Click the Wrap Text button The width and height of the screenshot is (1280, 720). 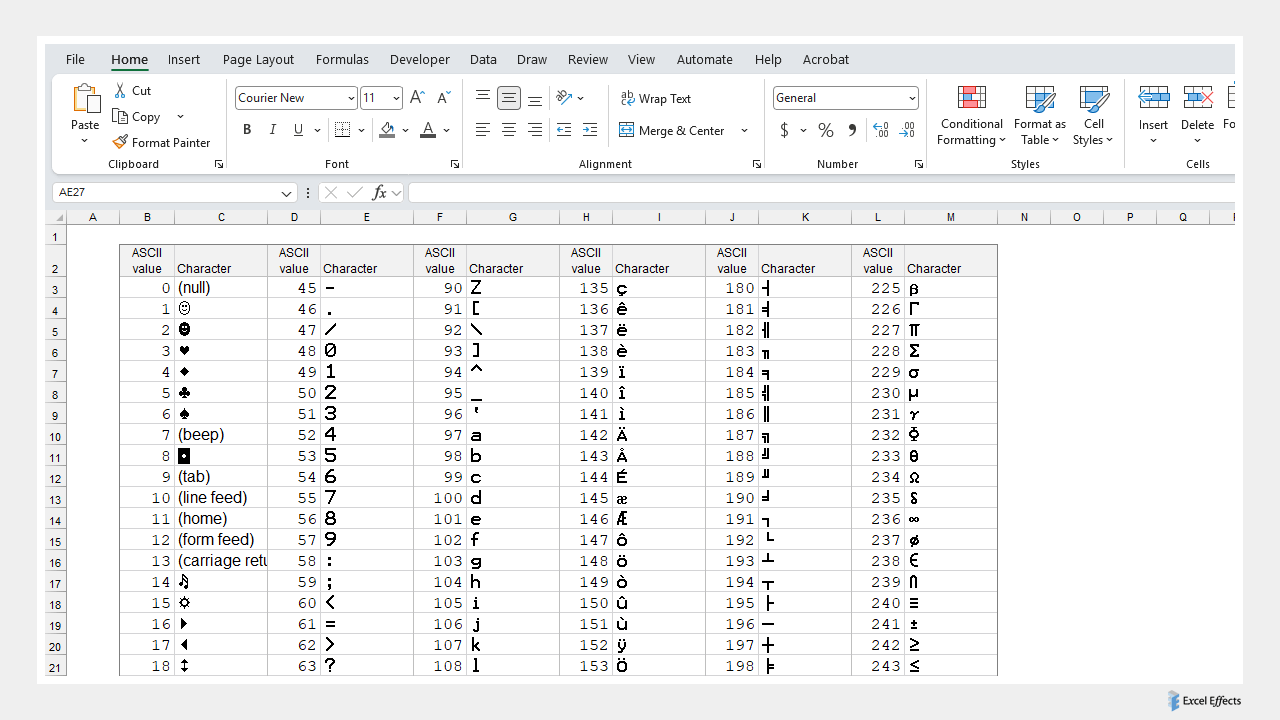click(656, 98)
